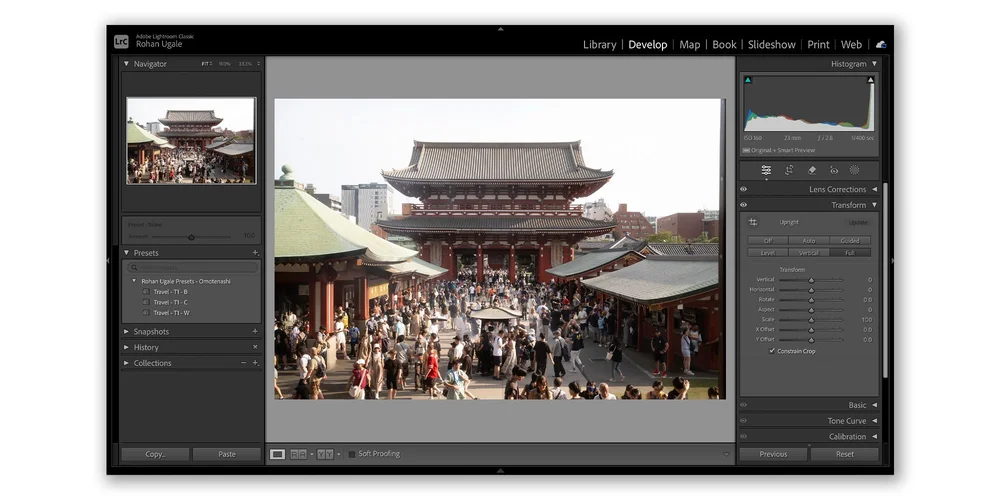
Task: Click the Navigator preview thumbnail
Action: (x=191, y=140)
